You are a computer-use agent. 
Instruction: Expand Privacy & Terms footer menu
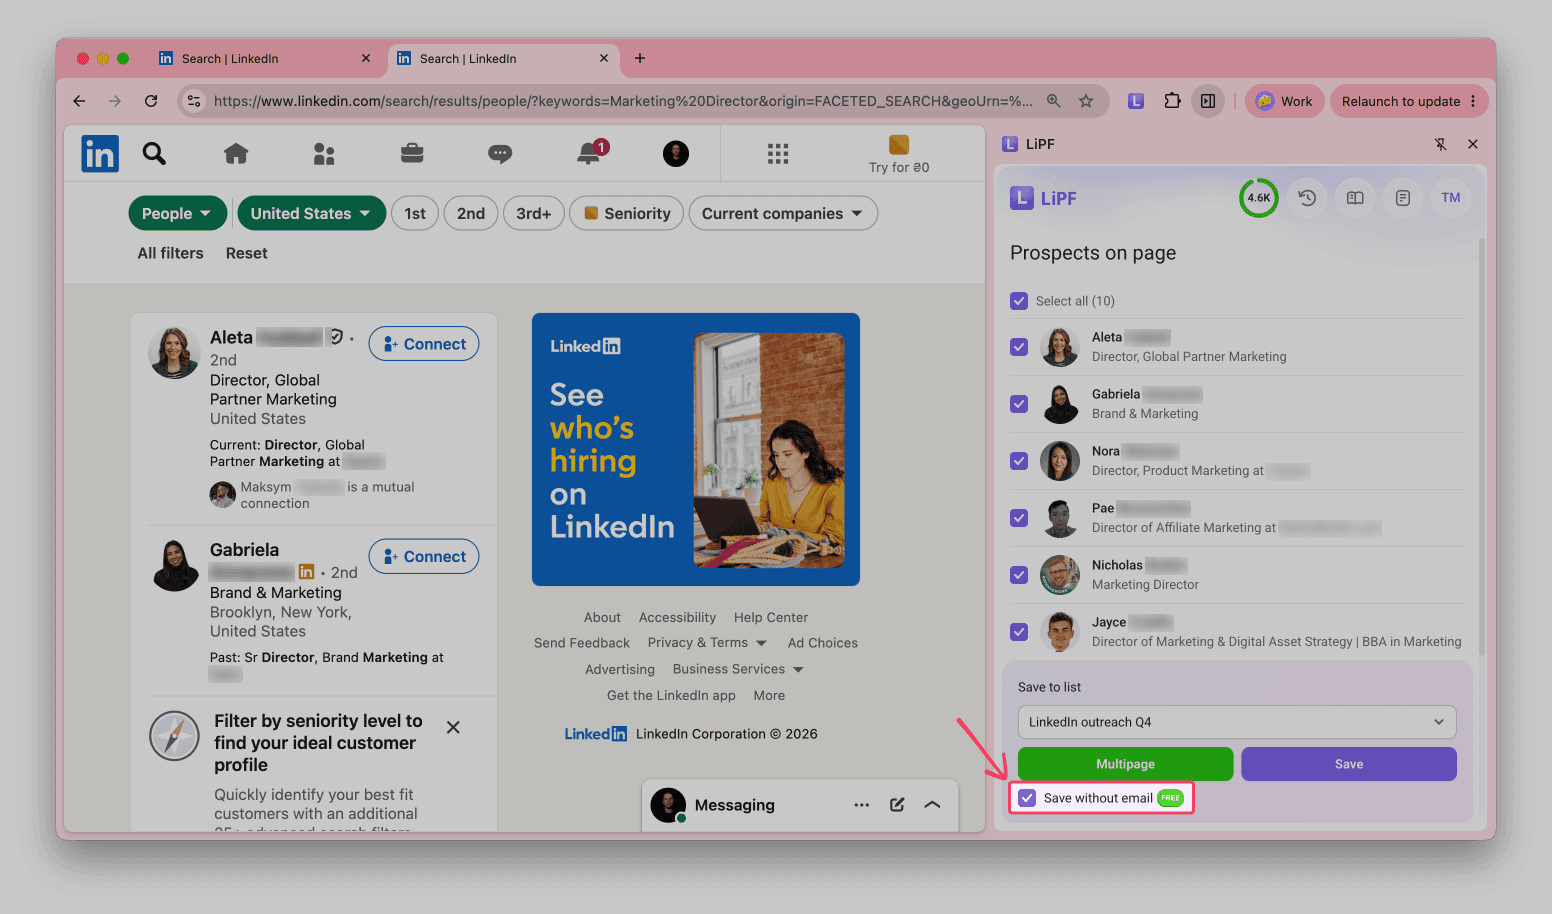[707, 643]
